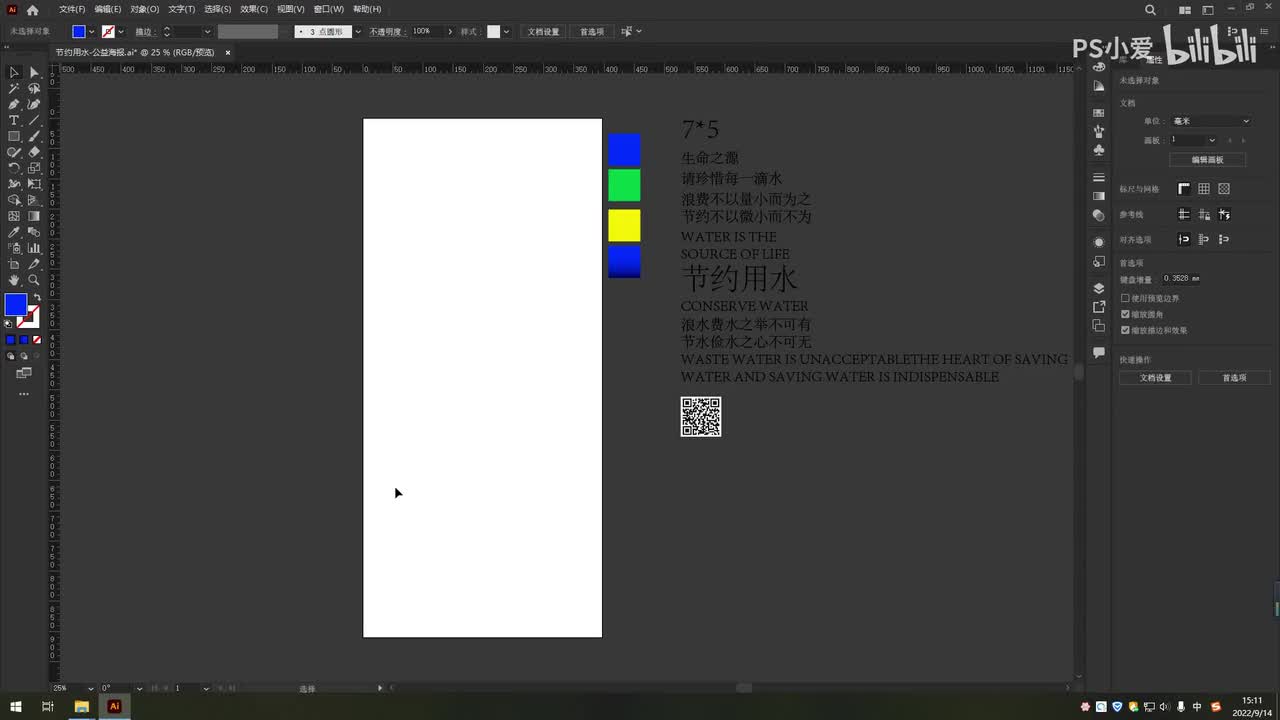This screenshot has height=720, width=1280.
Task: Open the Symbols panel club icon
Action: point(1099,150)
